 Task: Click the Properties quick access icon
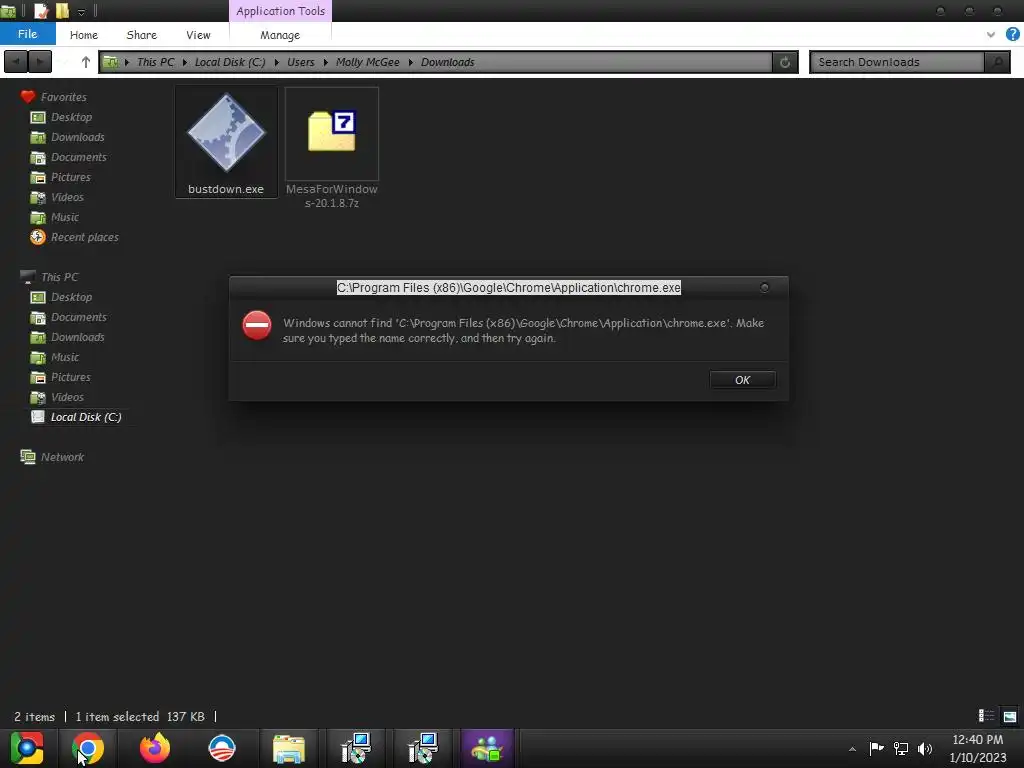(41, 11)
